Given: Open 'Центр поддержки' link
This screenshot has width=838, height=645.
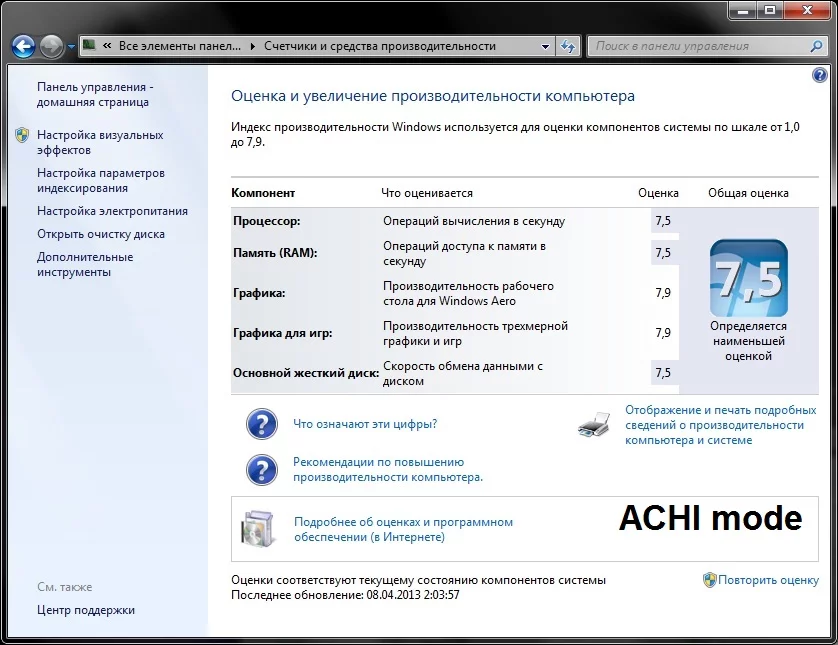Looking at the screenshot, I should click(86, 610).
